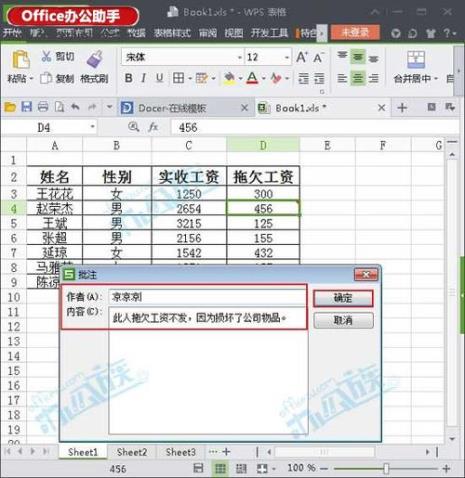Screen dimensions: 465x478
Task: Click the 作者 author input field
Action: click(207, 296)
